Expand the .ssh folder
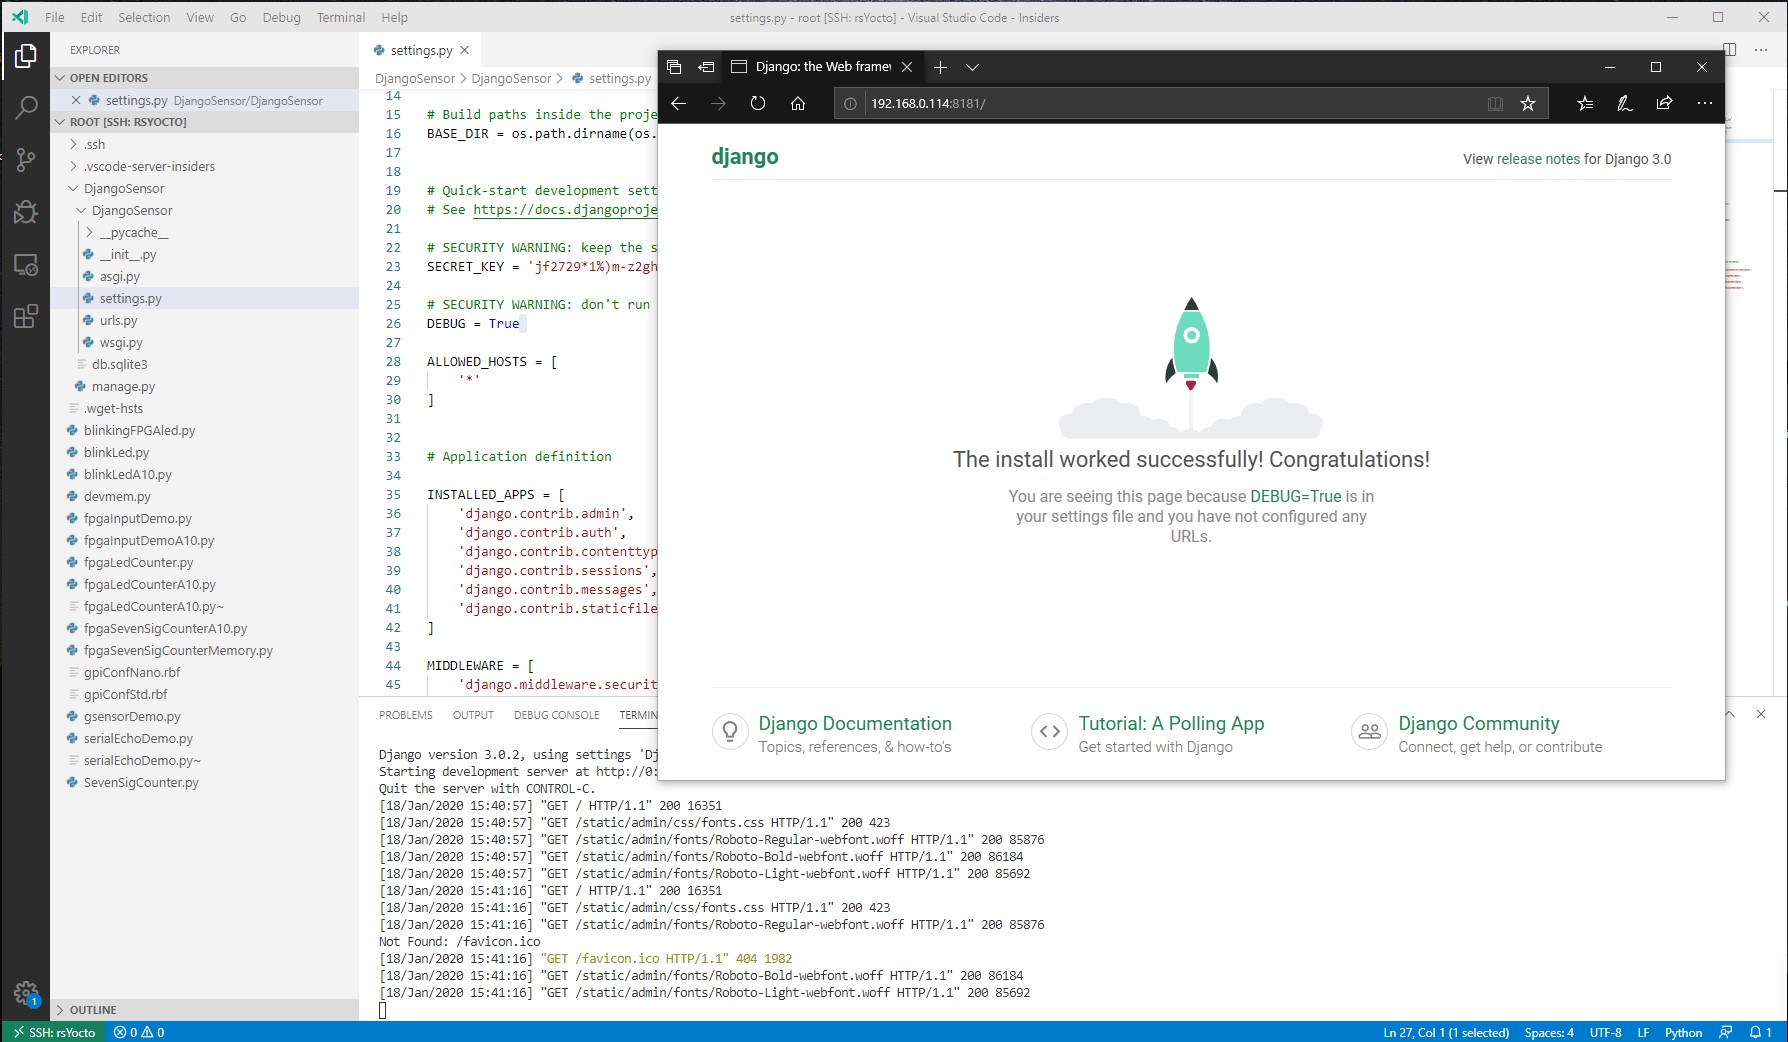1788x1042 pixels. 95,144
